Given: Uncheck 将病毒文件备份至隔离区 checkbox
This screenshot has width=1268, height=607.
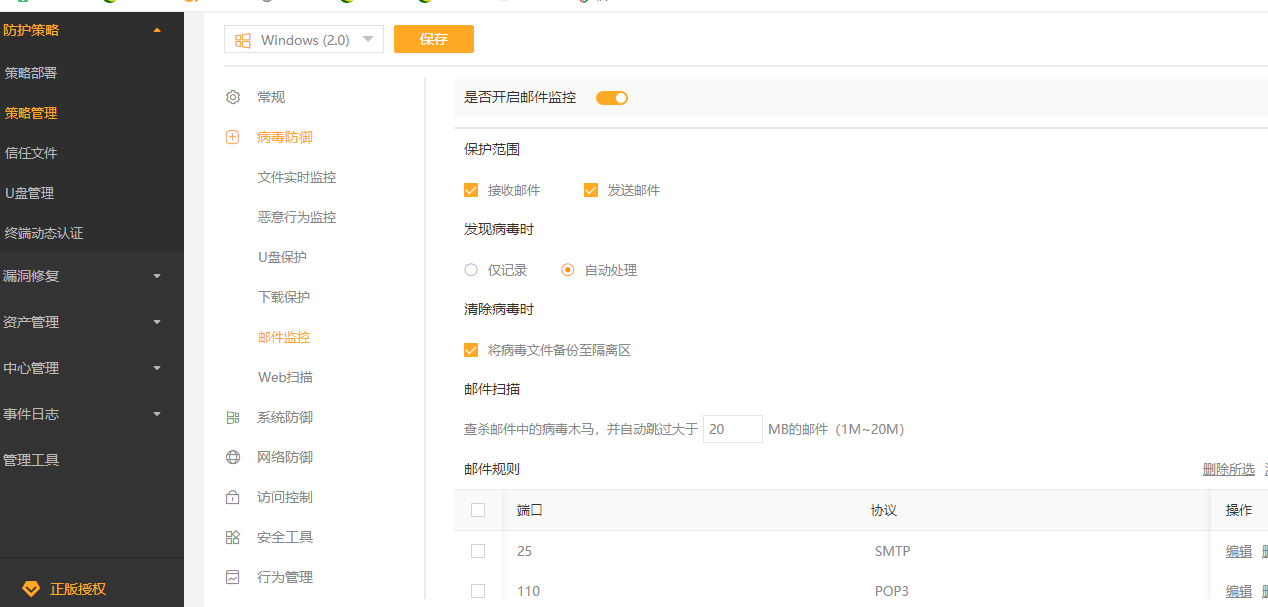Looking at the screenshot, I should (x=471, y=350).
